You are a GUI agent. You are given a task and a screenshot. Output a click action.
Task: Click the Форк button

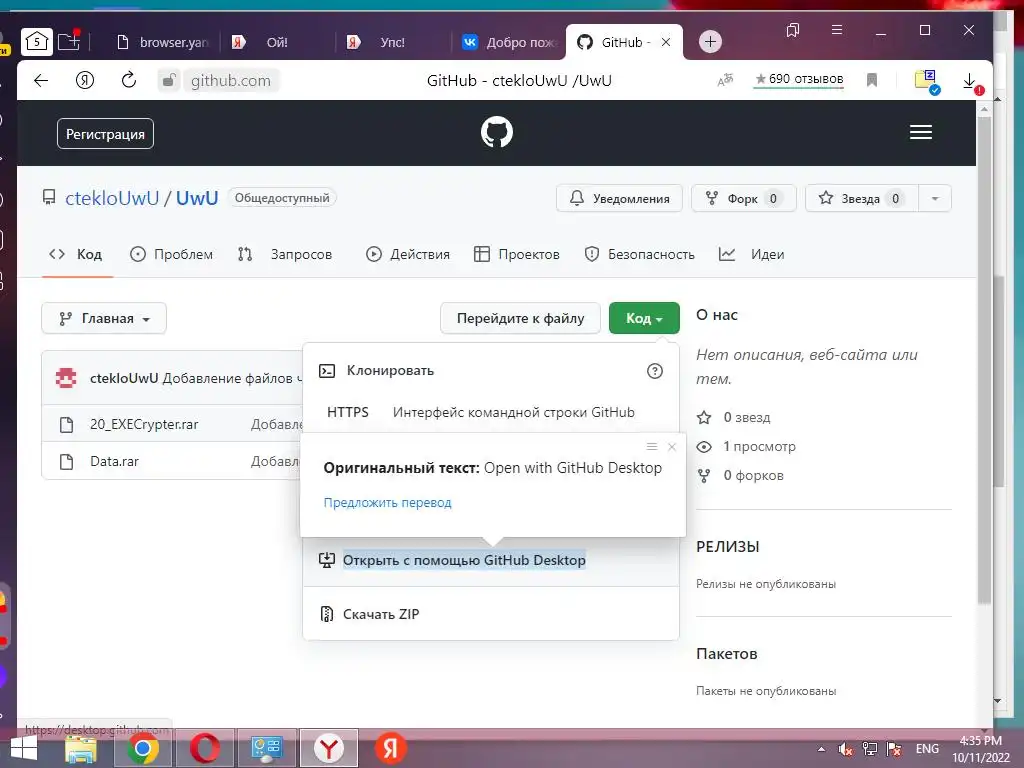point(743,199)
